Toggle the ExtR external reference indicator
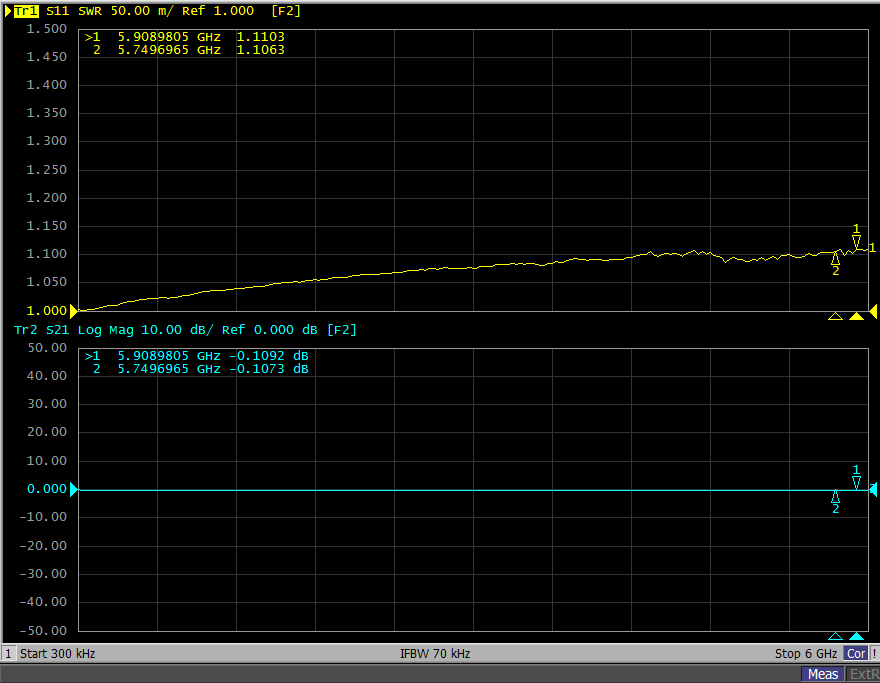Viewport: 880px width, 683px height. tap(863, 674)
